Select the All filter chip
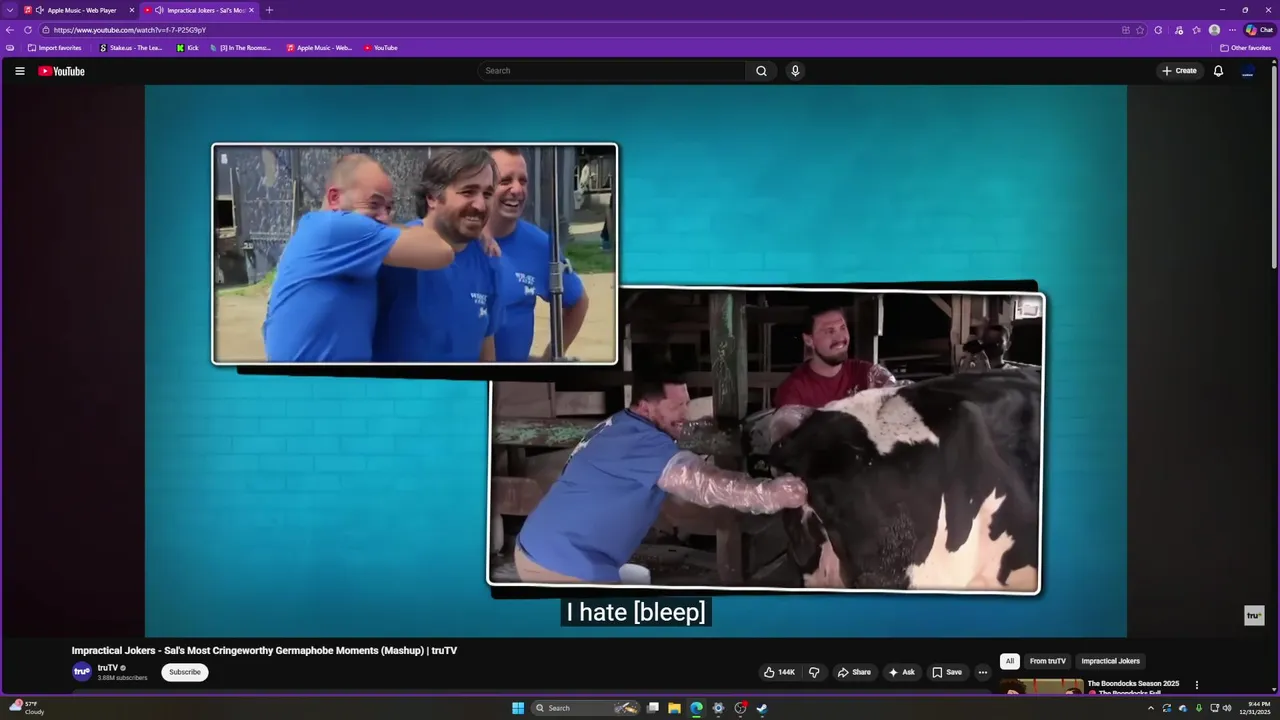Viewport: 1280px width, 720px height. [x=1010, y=661]
